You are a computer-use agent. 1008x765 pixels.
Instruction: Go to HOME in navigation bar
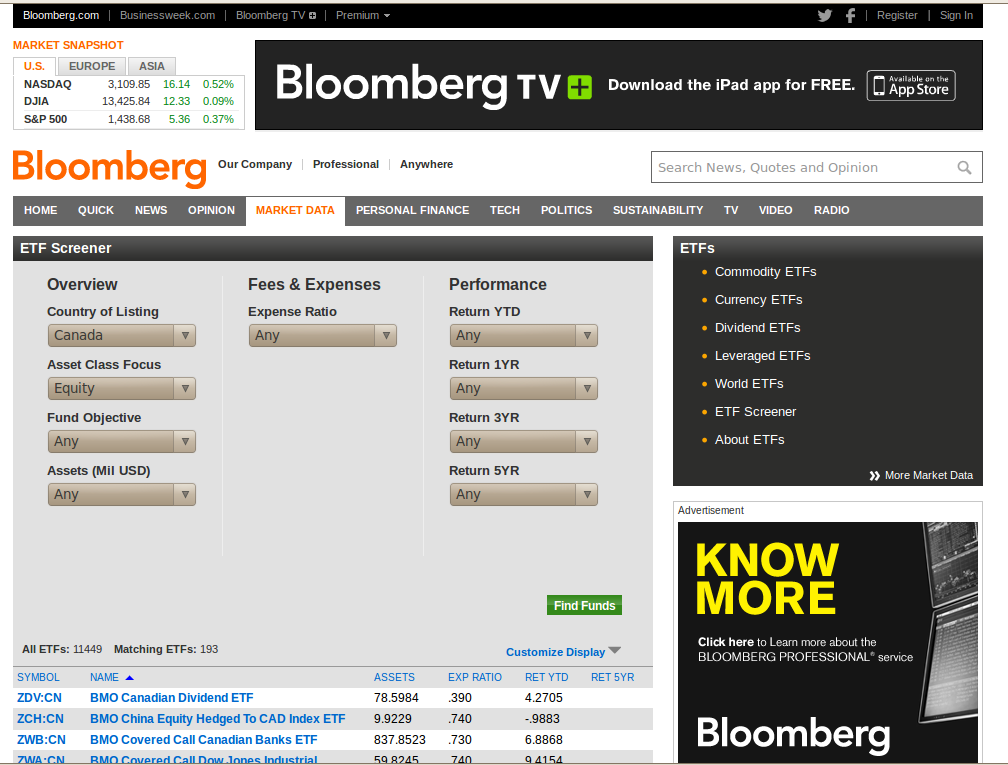(x=40, y=210)
